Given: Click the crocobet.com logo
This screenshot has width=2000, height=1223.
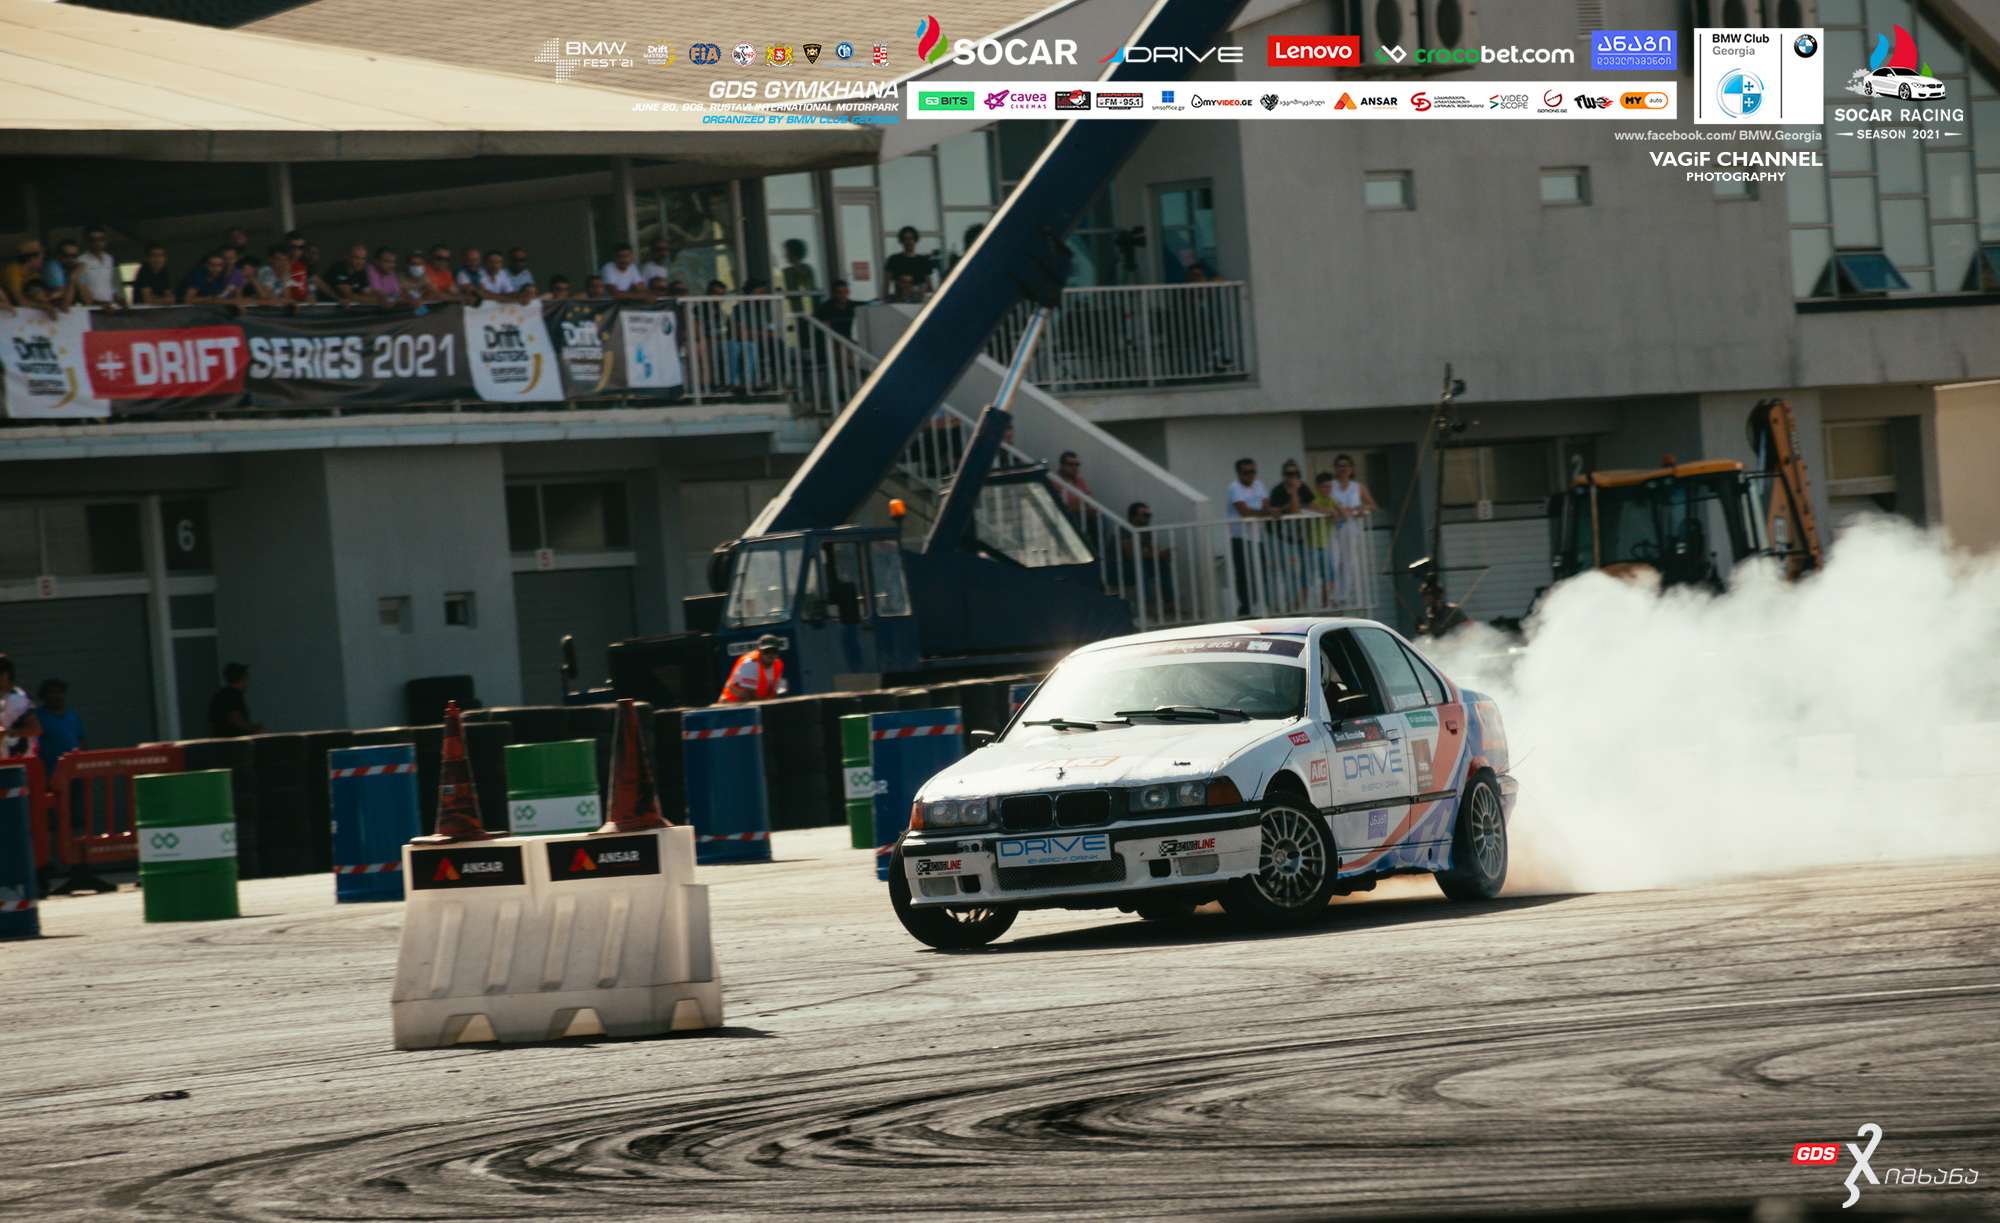Looking at the screenshot, I should (1475, 54).
